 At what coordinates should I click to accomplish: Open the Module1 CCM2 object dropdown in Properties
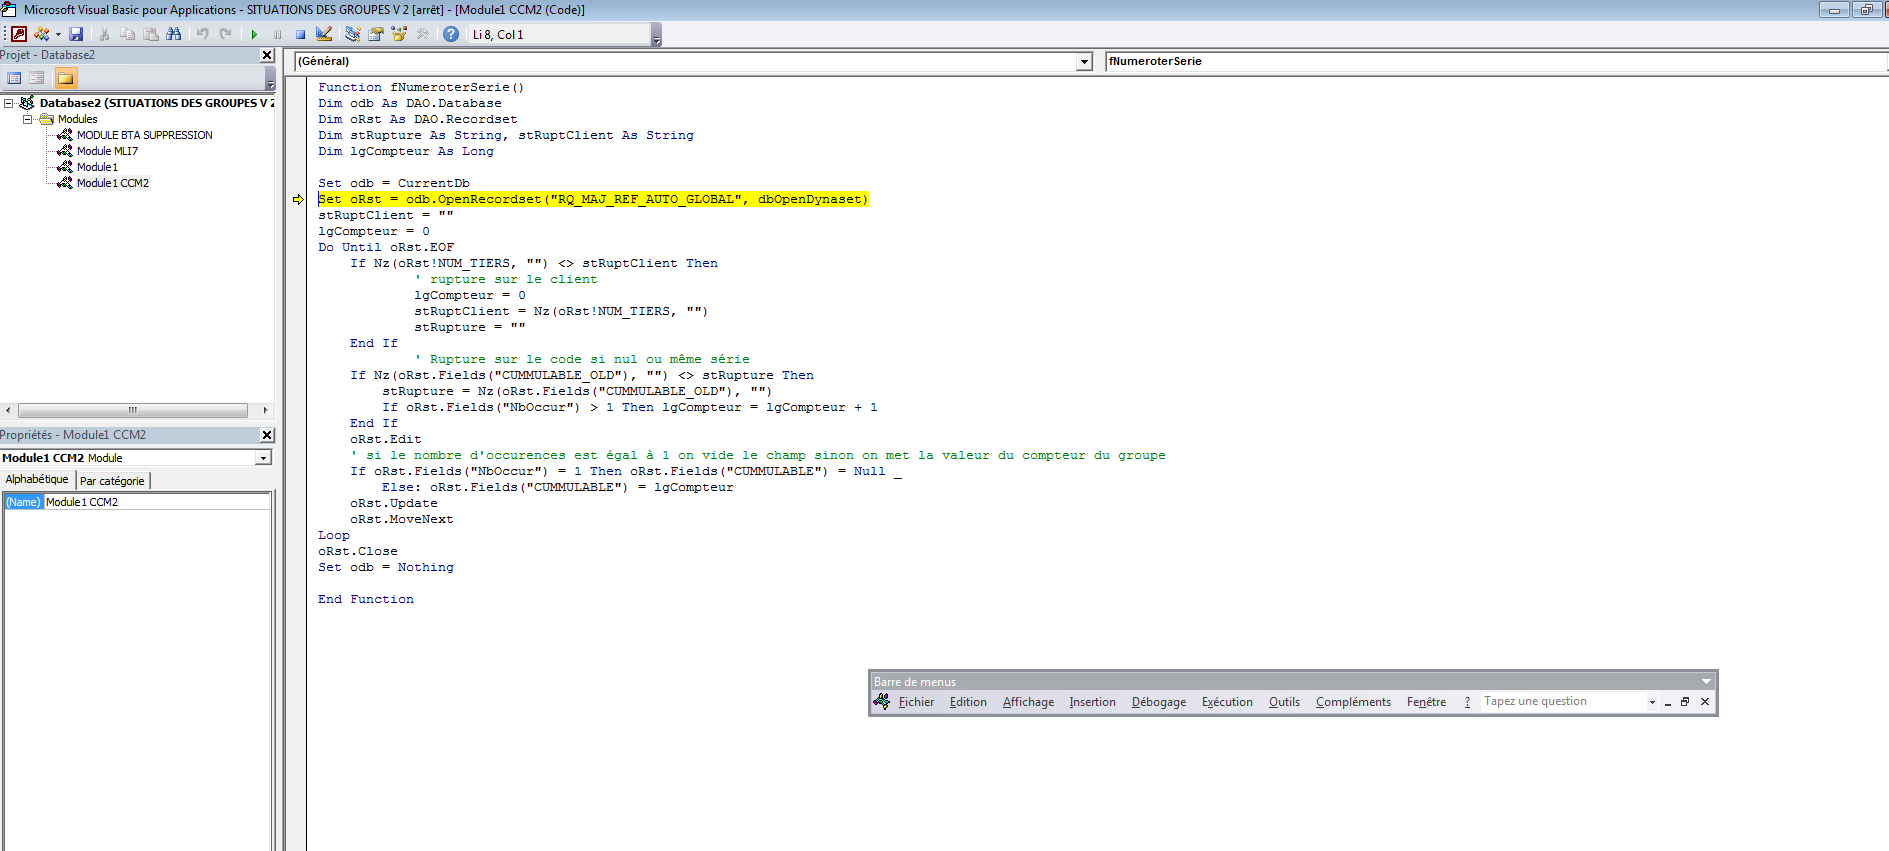point(263,458)
